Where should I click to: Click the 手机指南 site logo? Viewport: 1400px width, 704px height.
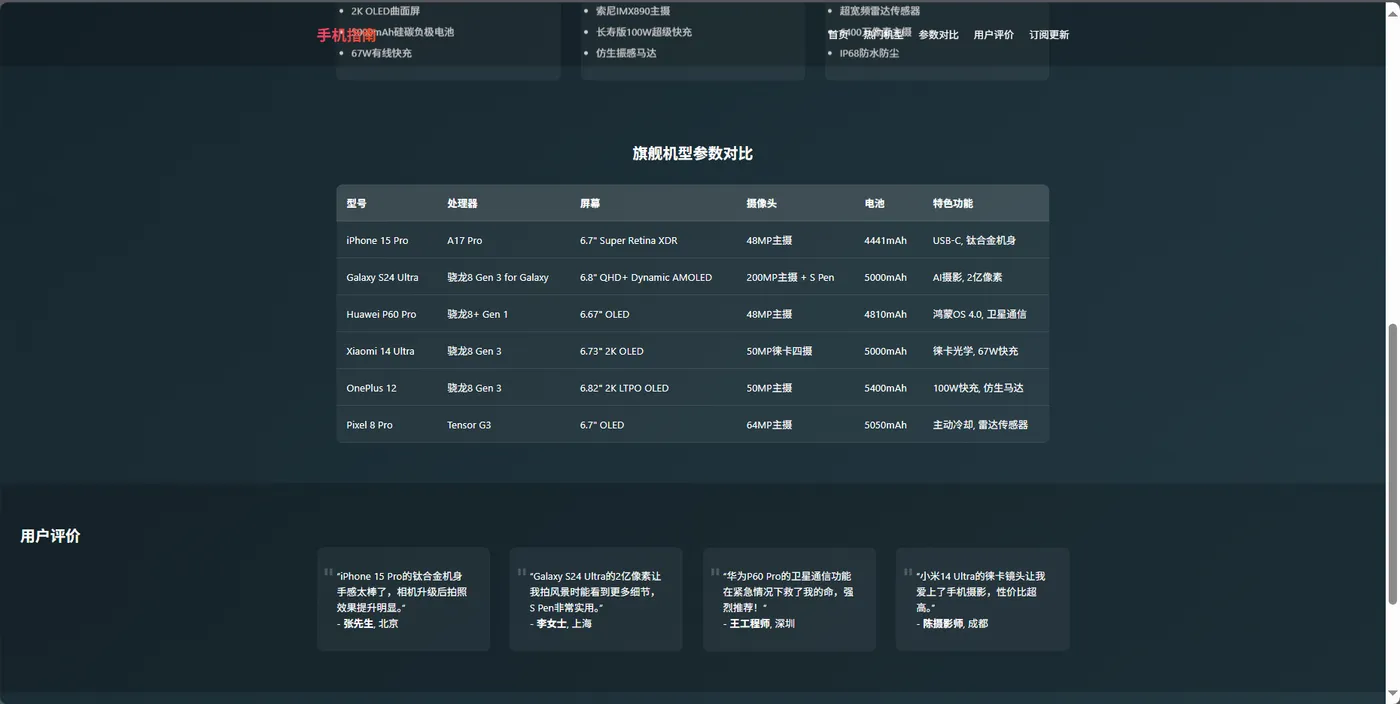[347, 35]
